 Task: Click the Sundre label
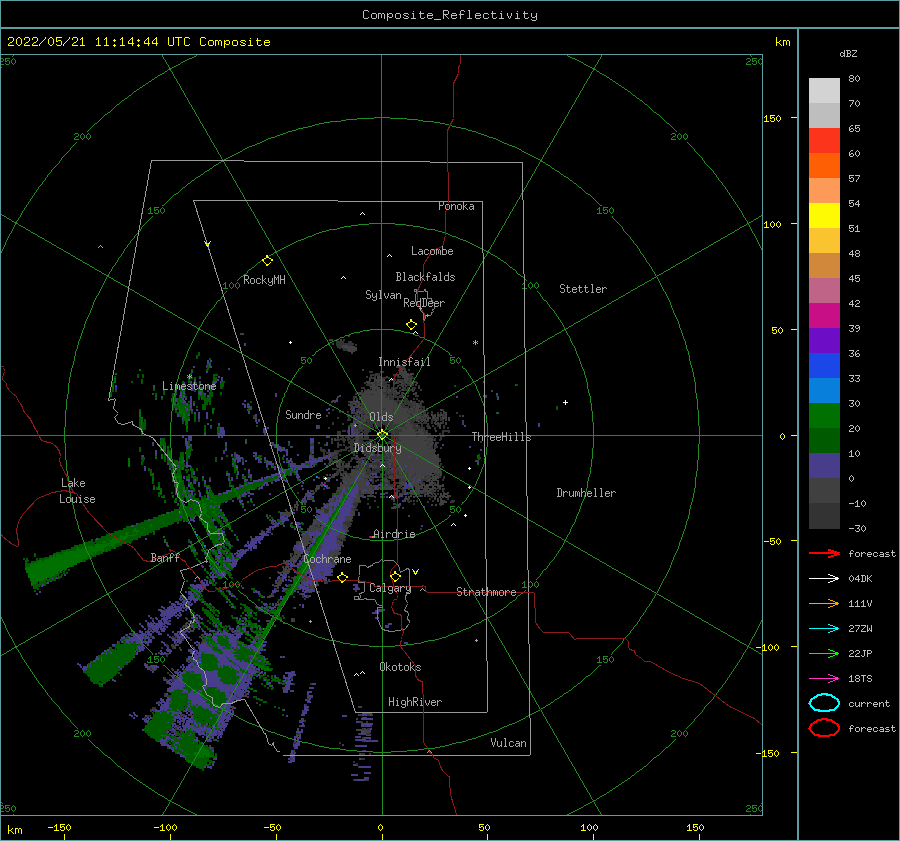point(303,414)
